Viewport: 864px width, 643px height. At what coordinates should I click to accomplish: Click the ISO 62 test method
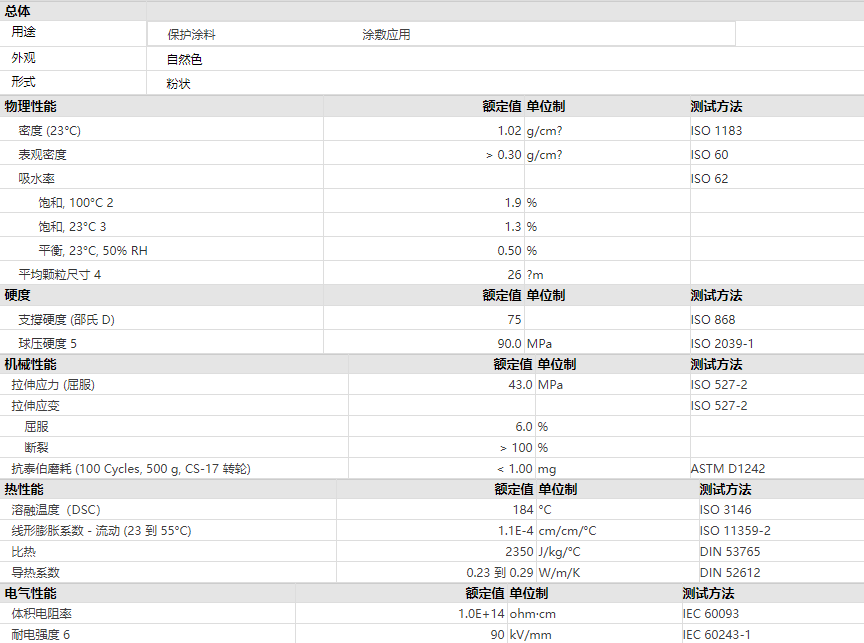(709, 178)
